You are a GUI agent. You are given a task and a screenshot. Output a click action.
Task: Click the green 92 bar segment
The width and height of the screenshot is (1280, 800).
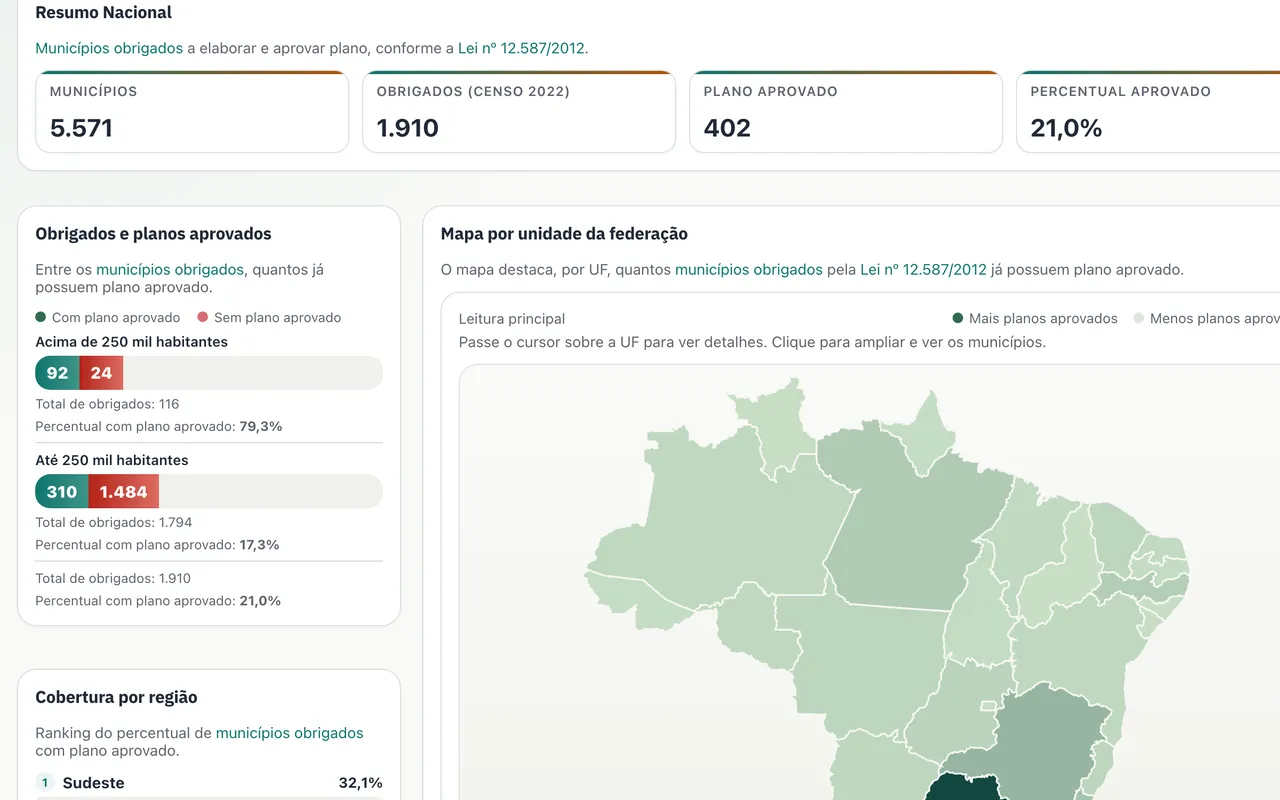point(57,373)
